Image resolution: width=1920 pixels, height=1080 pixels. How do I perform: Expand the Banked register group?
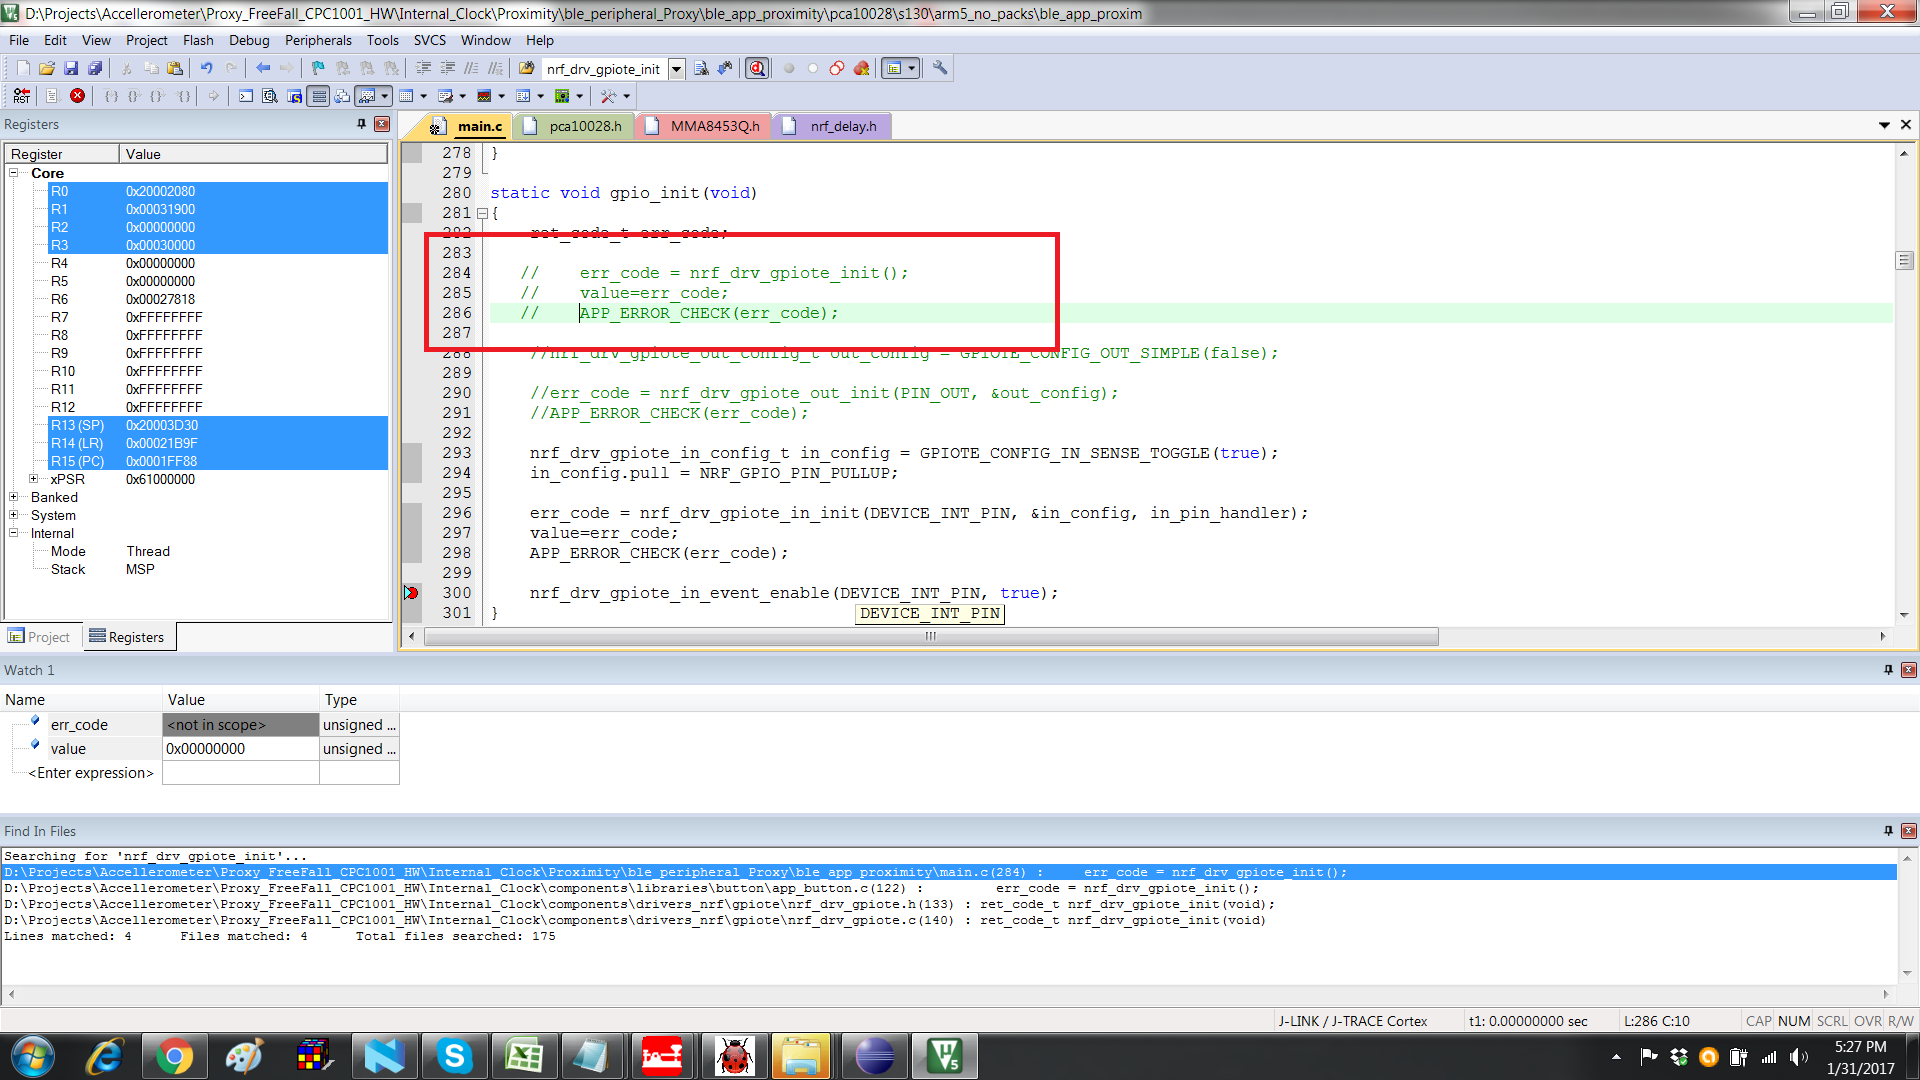14,497
